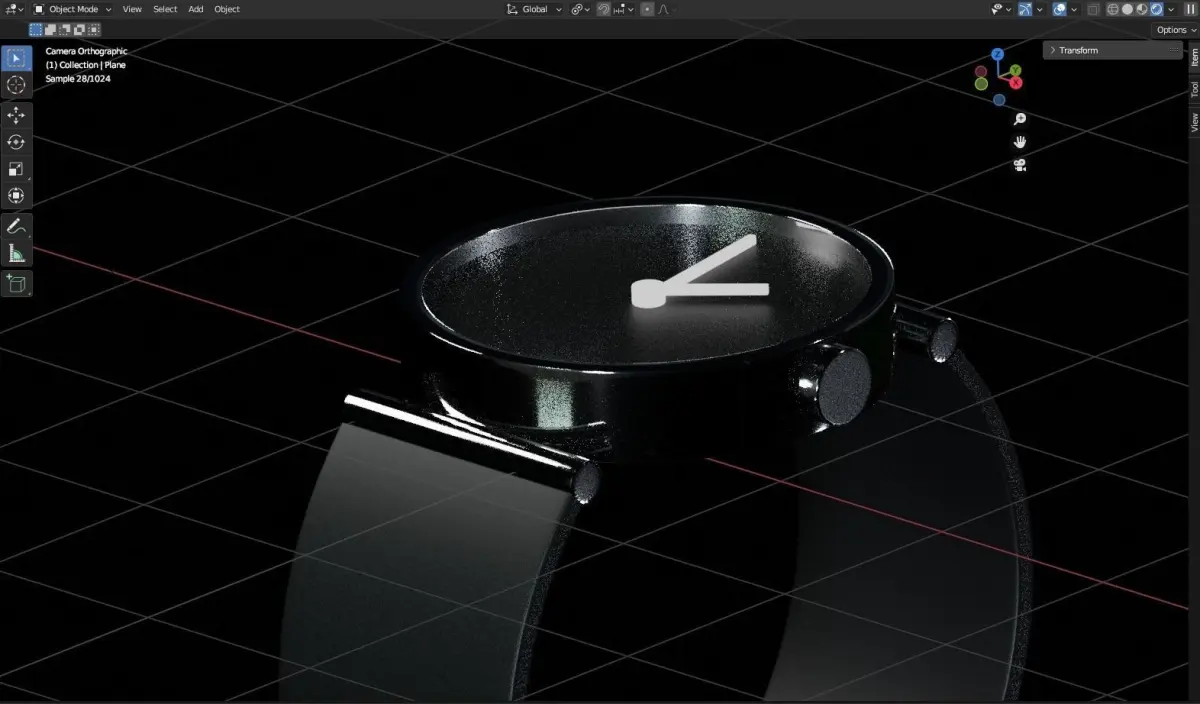This screenshot has width=1200, height=704.
Task: Click the negative Z axis gizmo ball
Action: tap(999, 100)
